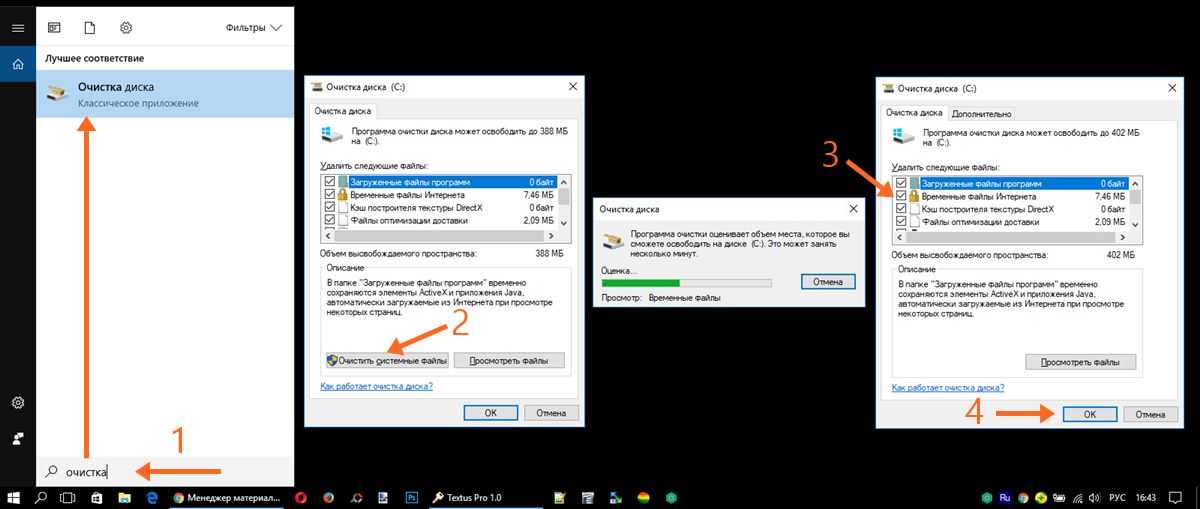The image size is (1200, 509).
Task: Confirm with OK in the 402 МБ dialog
Action: [1090, 414]
